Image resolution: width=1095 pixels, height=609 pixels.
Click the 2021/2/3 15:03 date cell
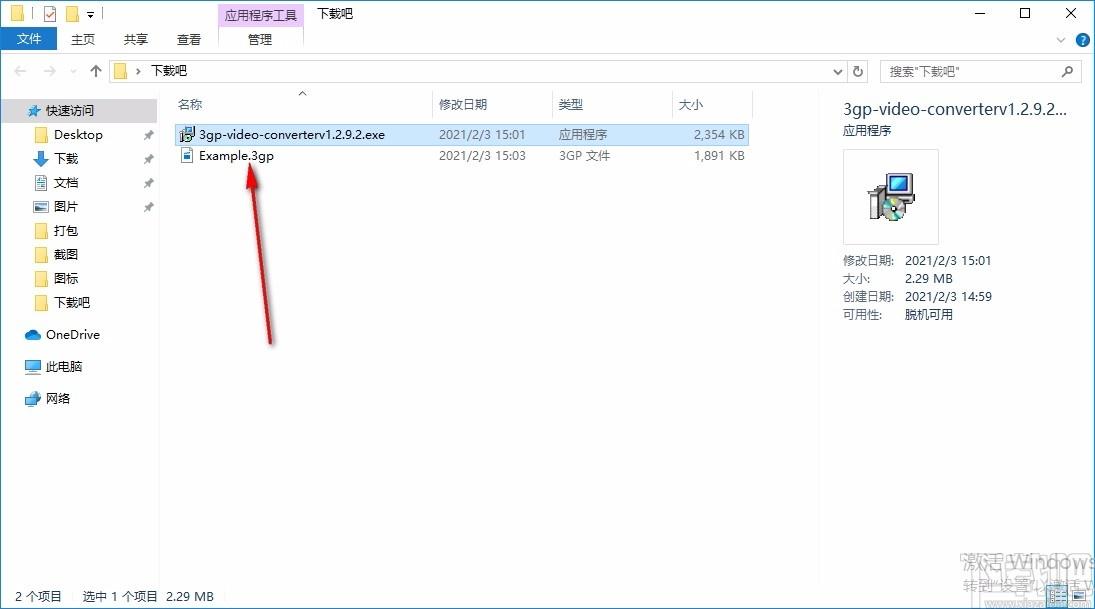(x=482, y=156)
